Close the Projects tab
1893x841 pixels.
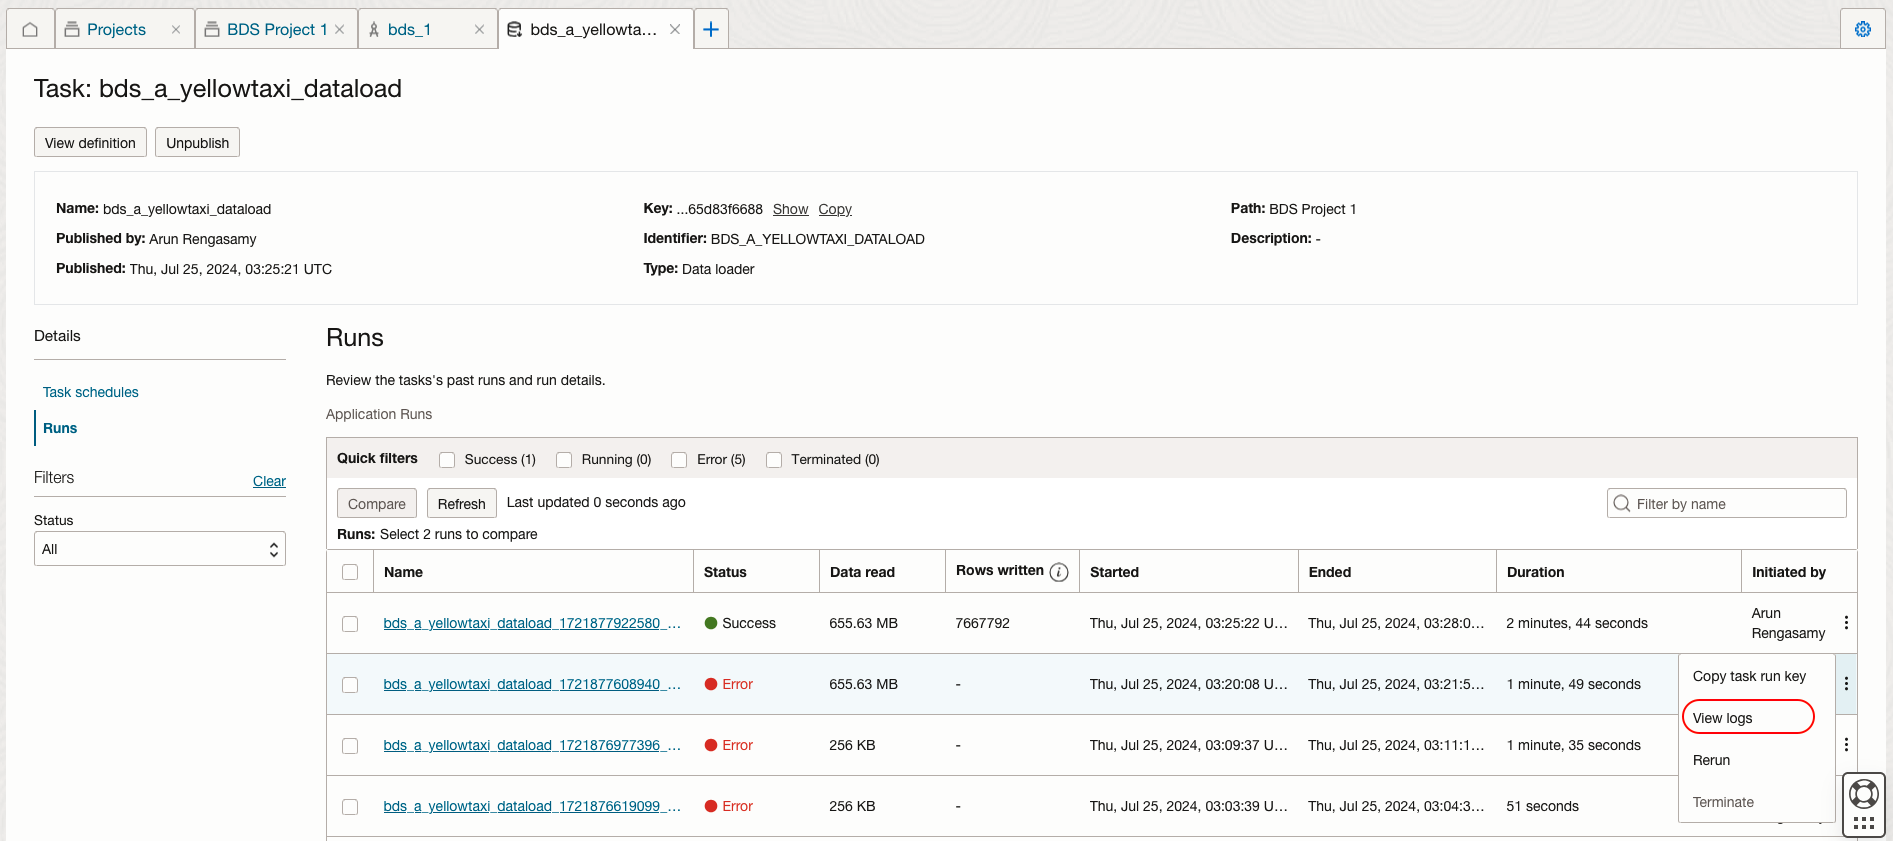coord(176,30)
